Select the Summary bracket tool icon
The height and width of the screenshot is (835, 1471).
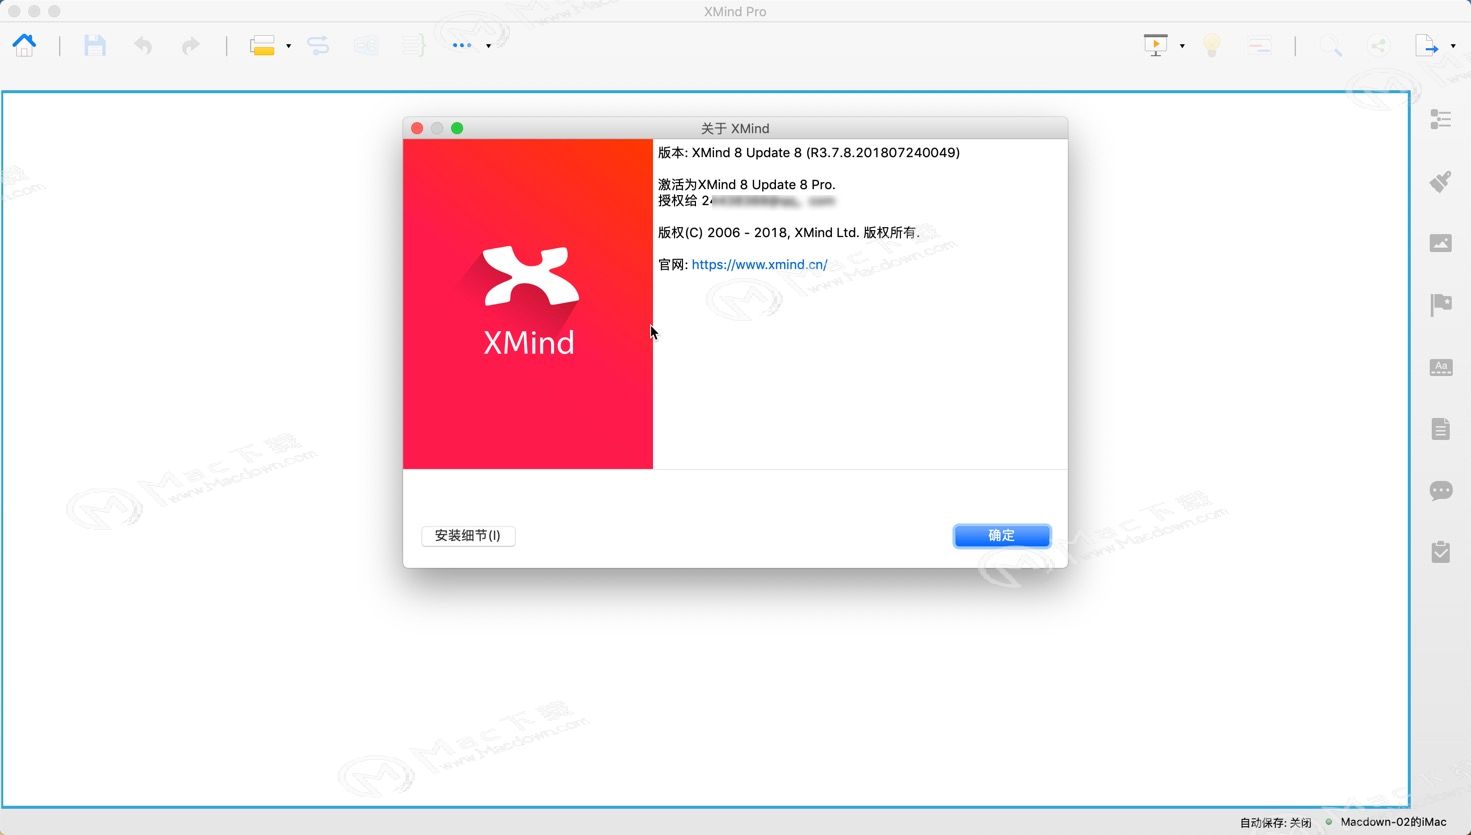coord(413,45)
